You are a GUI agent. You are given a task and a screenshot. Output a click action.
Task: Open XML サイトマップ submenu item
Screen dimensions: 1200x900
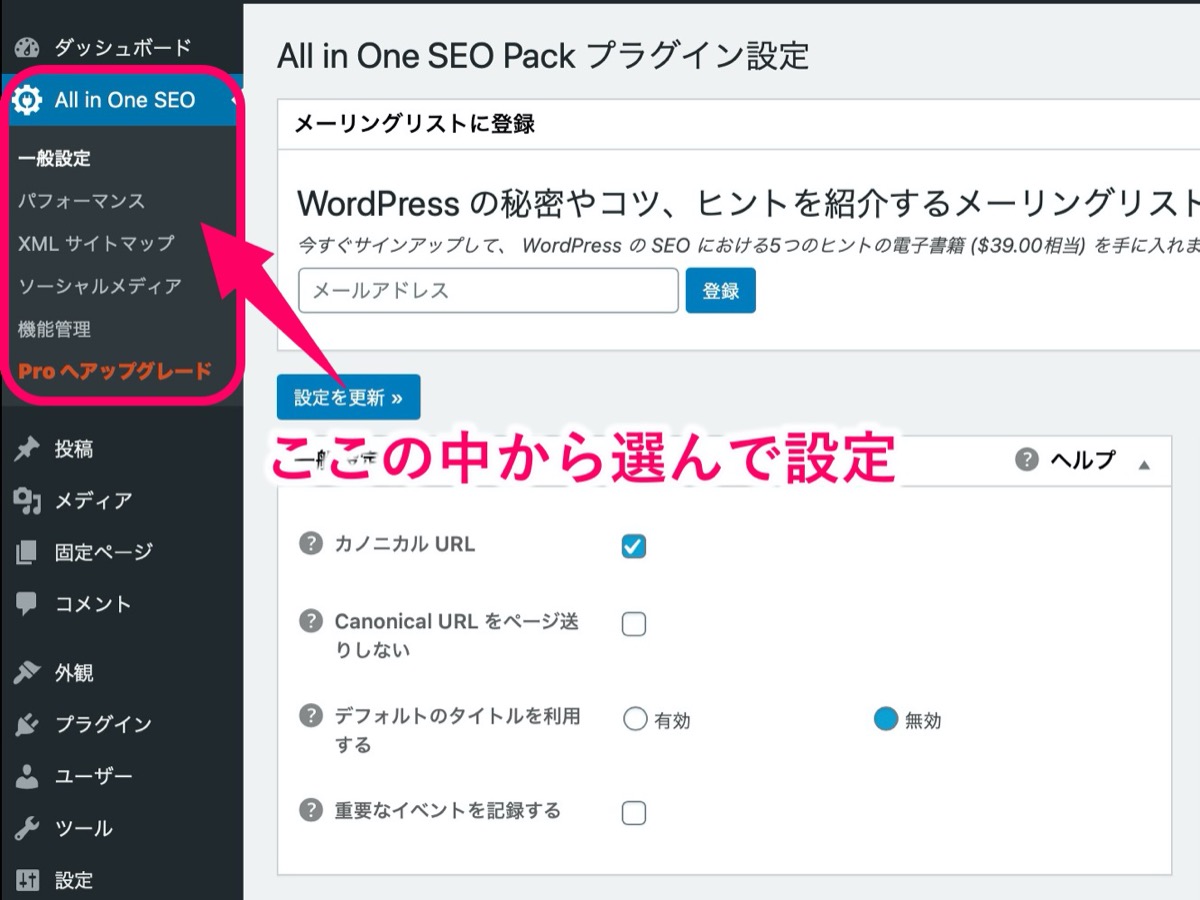[96, 243]
